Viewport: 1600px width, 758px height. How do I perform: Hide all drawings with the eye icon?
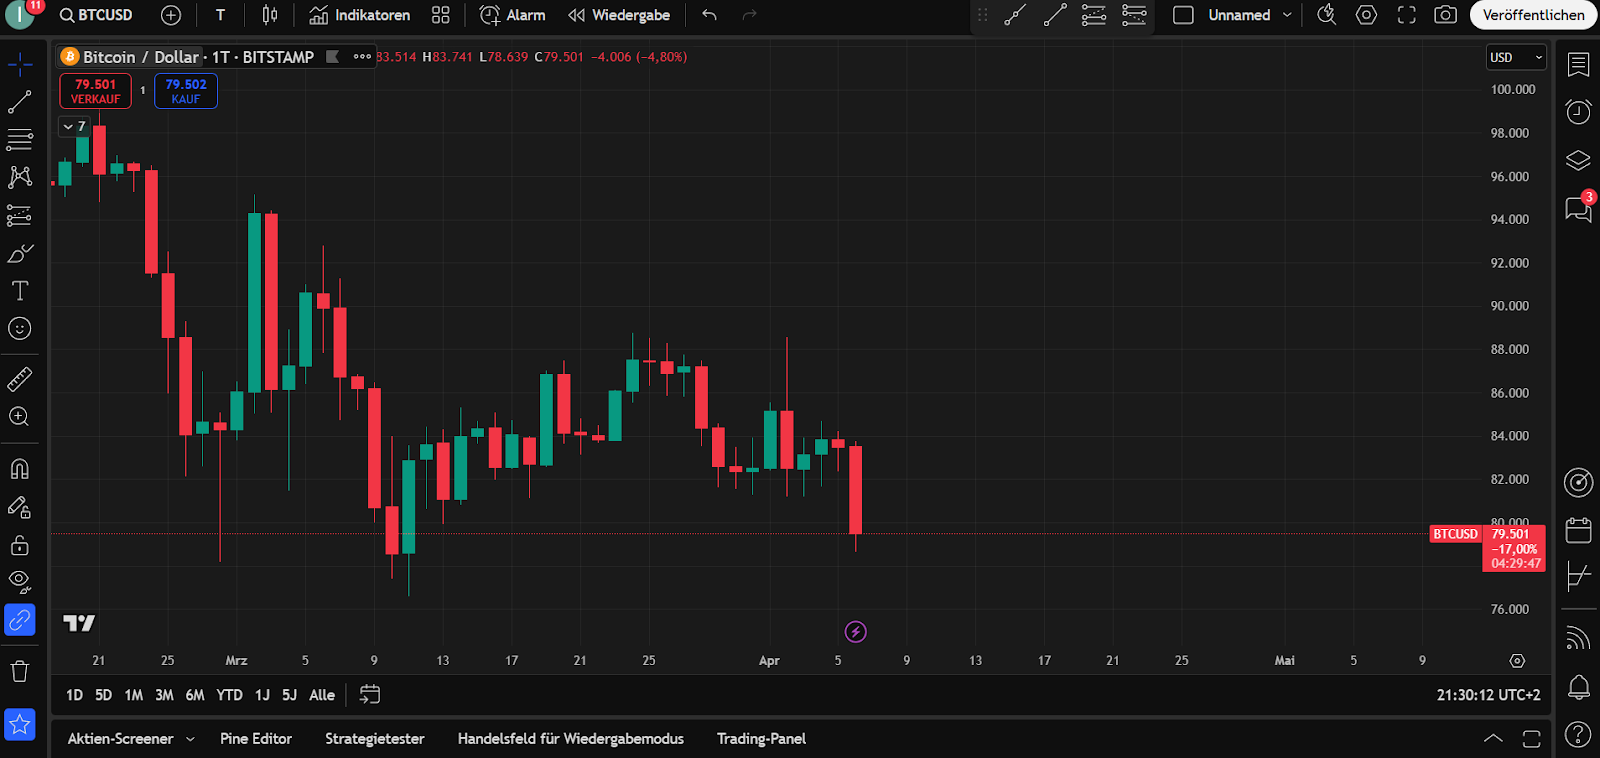(20, 582)
